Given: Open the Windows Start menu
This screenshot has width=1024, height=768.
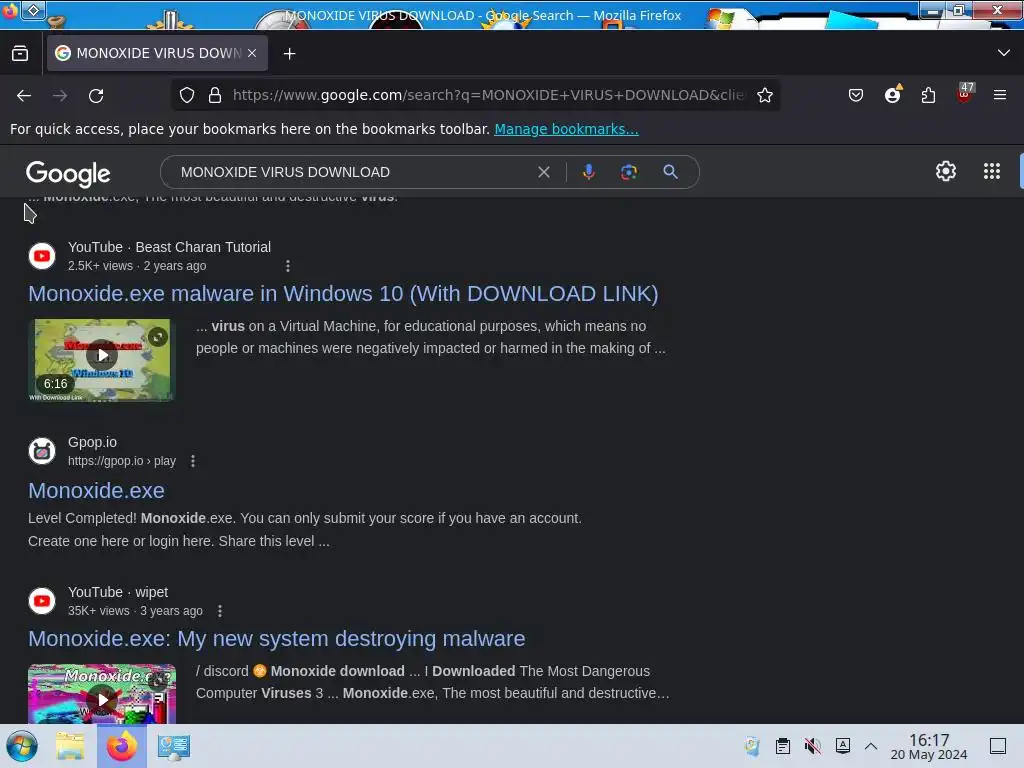Looking at the screenshot, I should coord(22,746).
